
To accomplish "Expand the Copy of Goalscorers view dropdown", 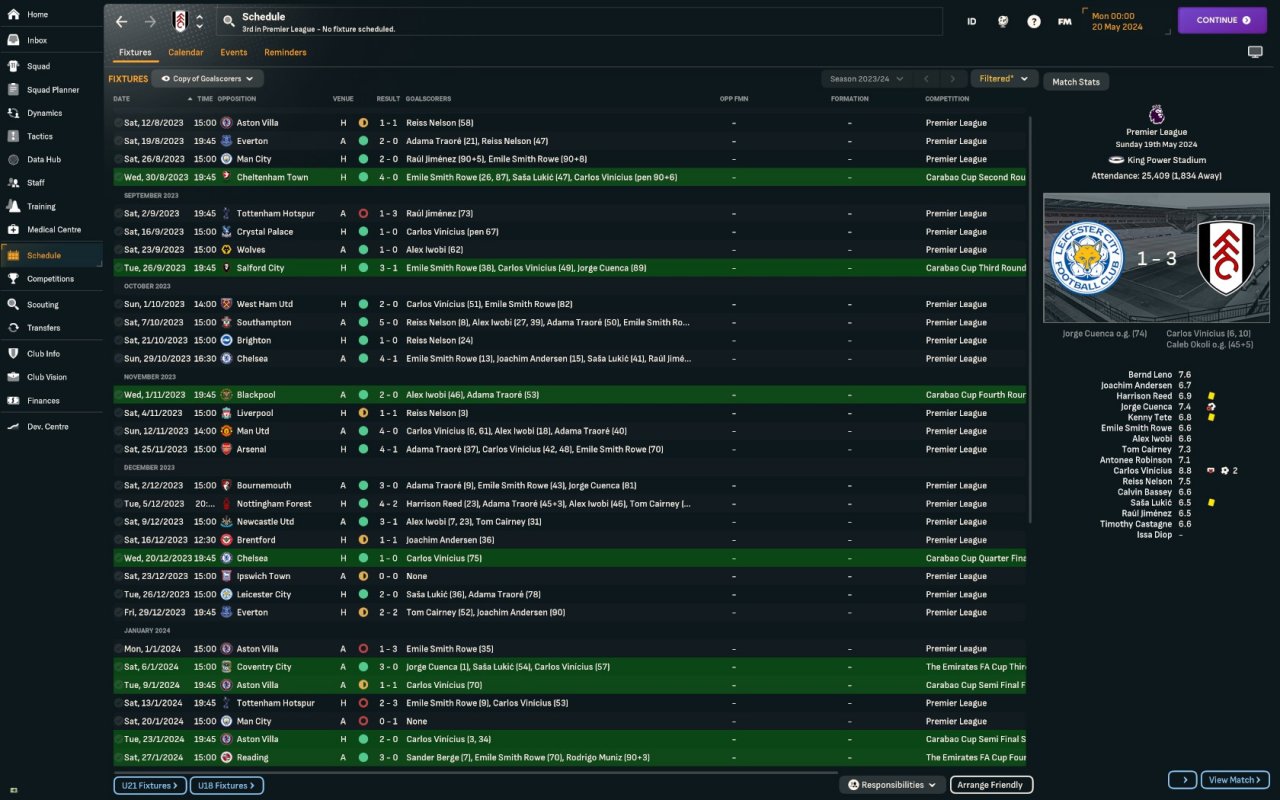I will [x=208, y=78].
